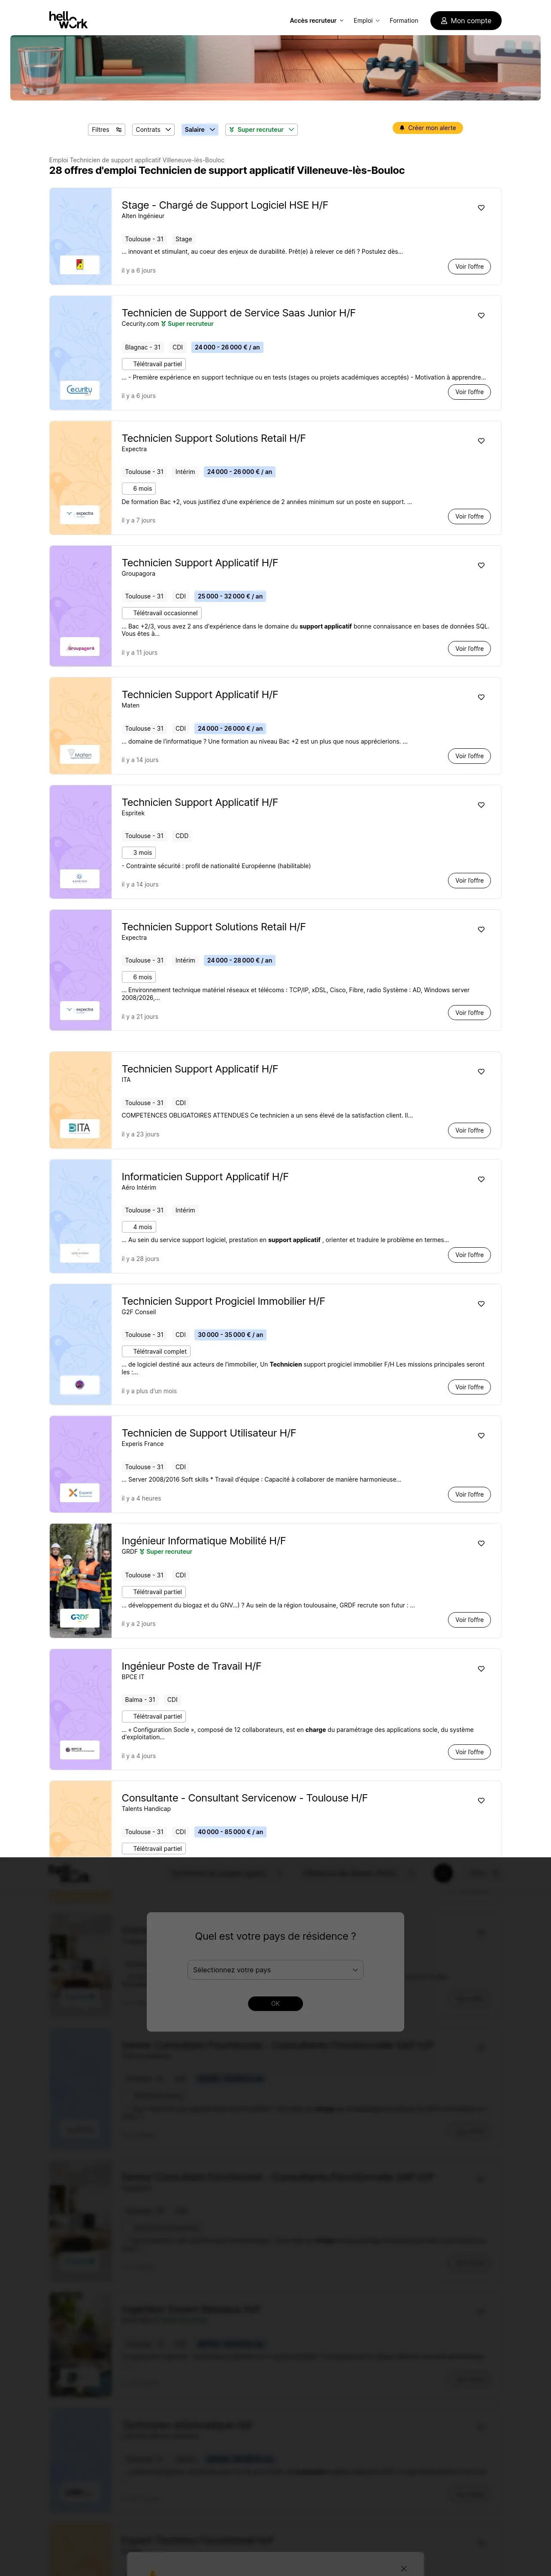Save the Informaticien Support Applicatif Aéro Intérim offer

click(x=481, y=1180)
